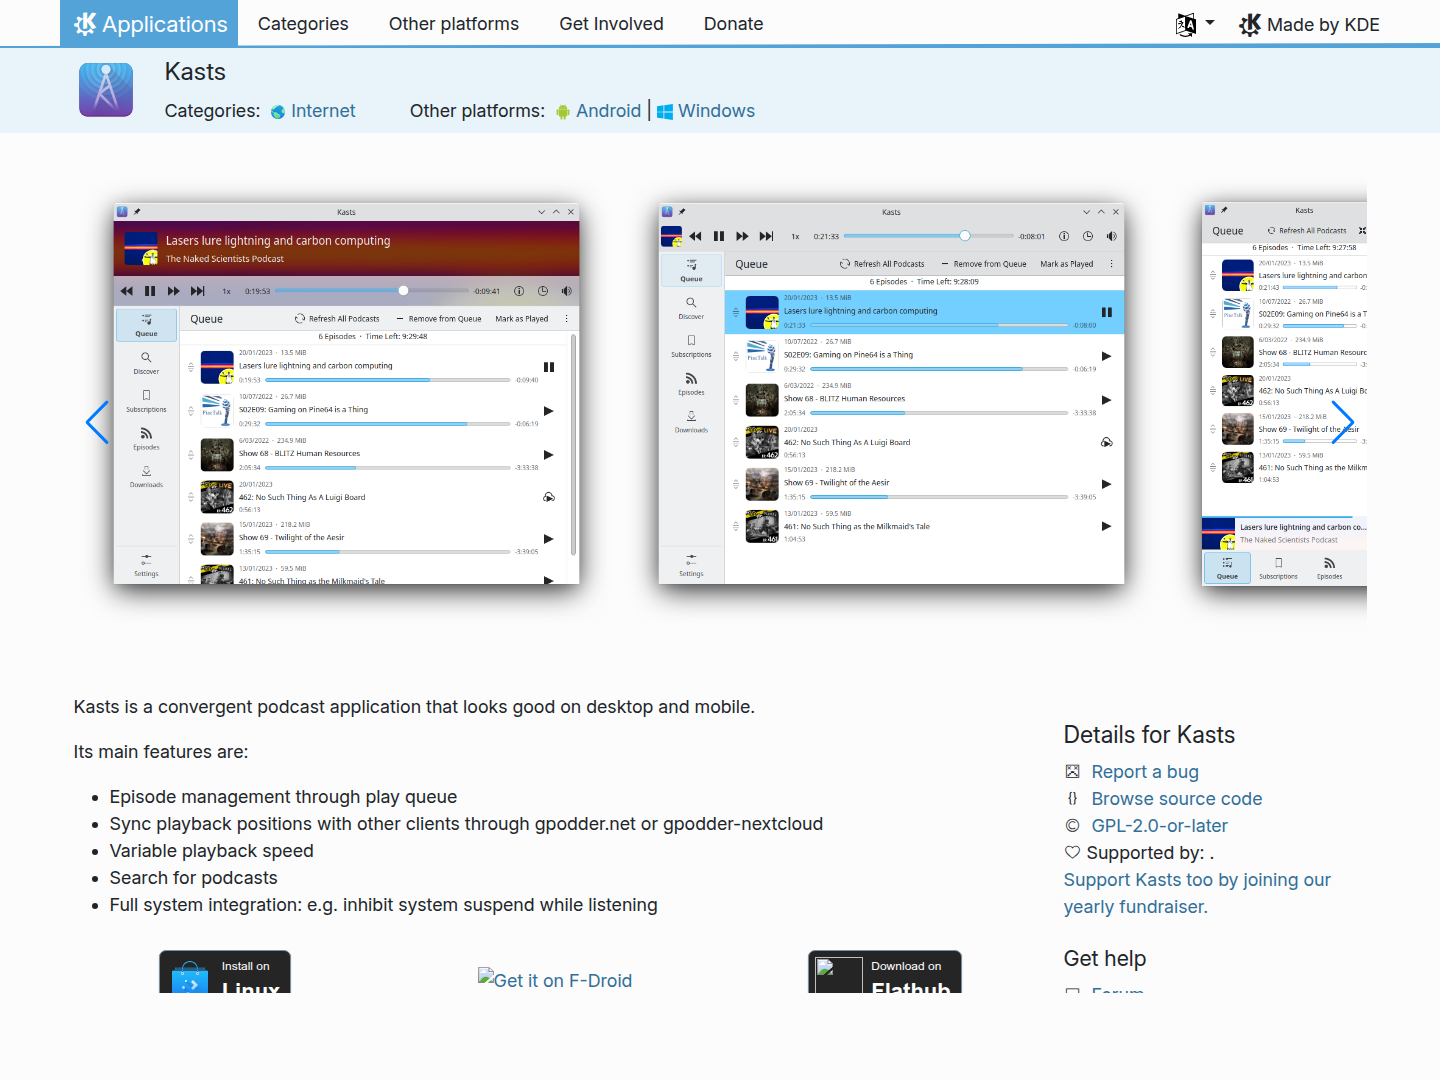Click the KDE gear logo in navbar
The width and height of the screenshot is (1440, 1080).
tap(85, 24)
